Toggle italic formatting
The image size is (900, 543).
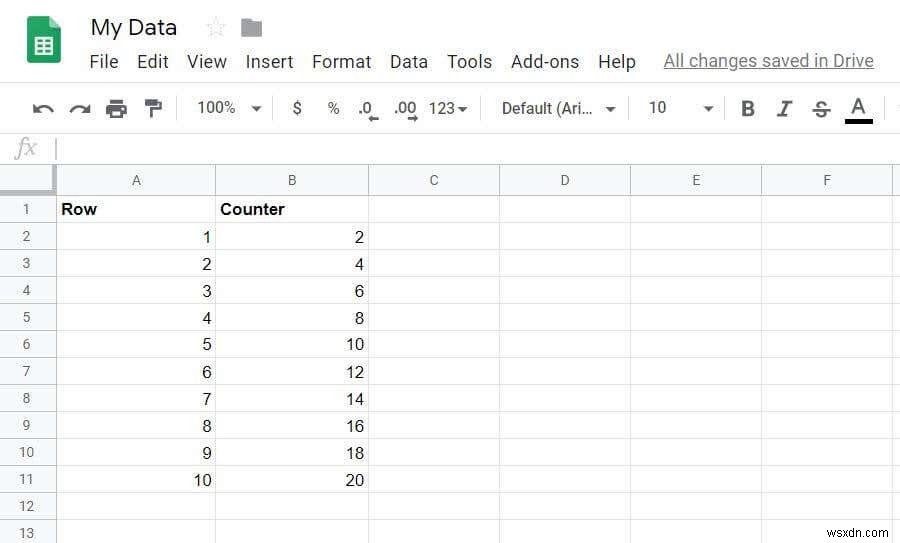784,109
